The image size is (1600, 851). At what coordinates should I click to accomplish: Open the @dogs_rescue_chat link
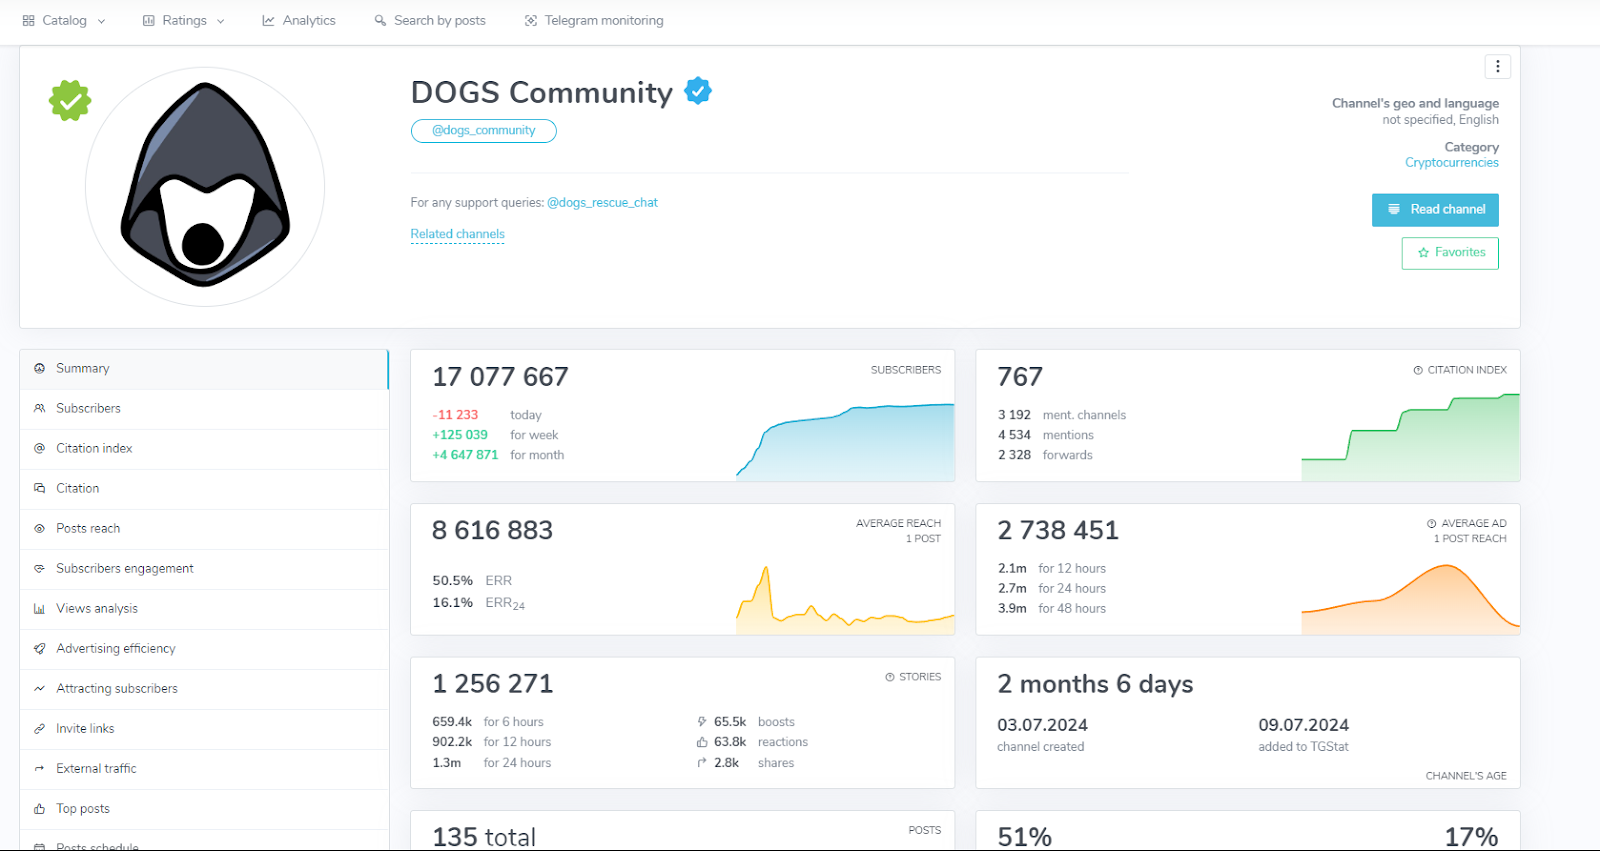click(x=602, y=202)
